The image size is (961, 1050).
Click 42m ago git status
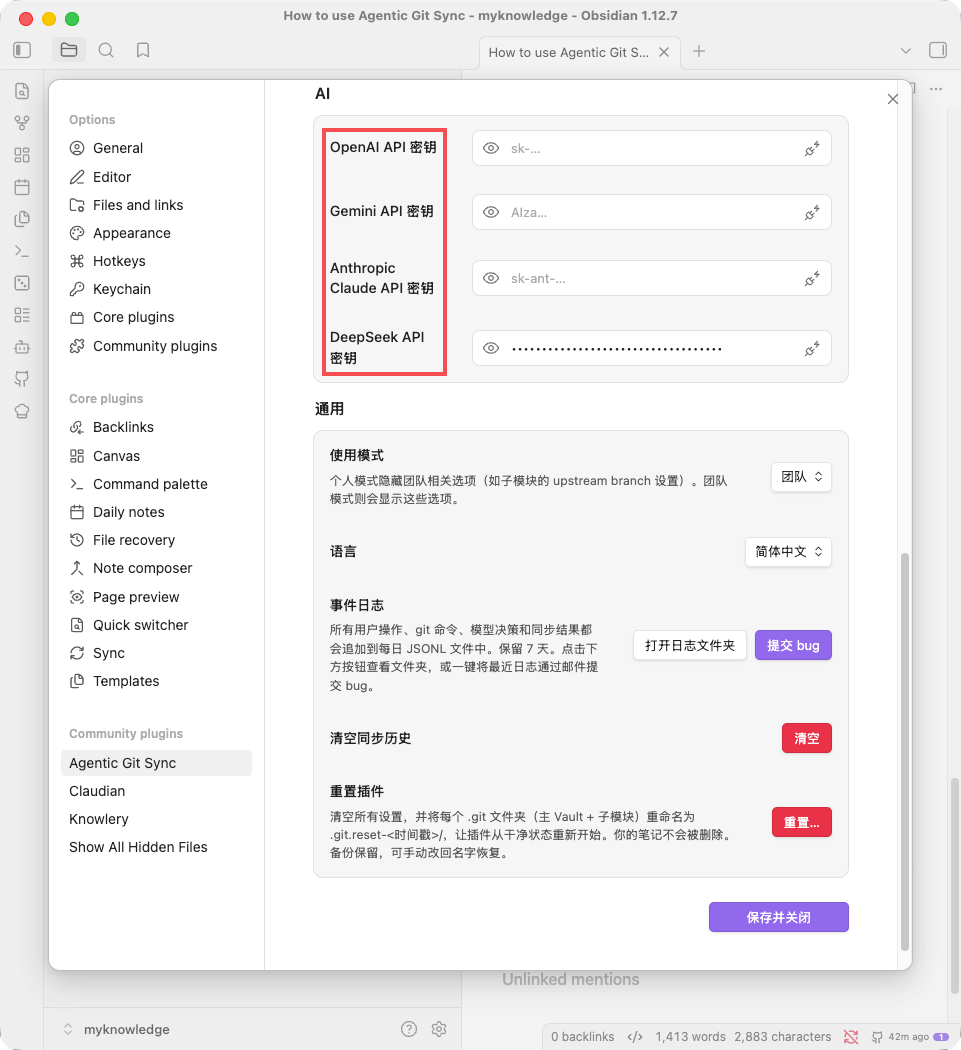909,1037
